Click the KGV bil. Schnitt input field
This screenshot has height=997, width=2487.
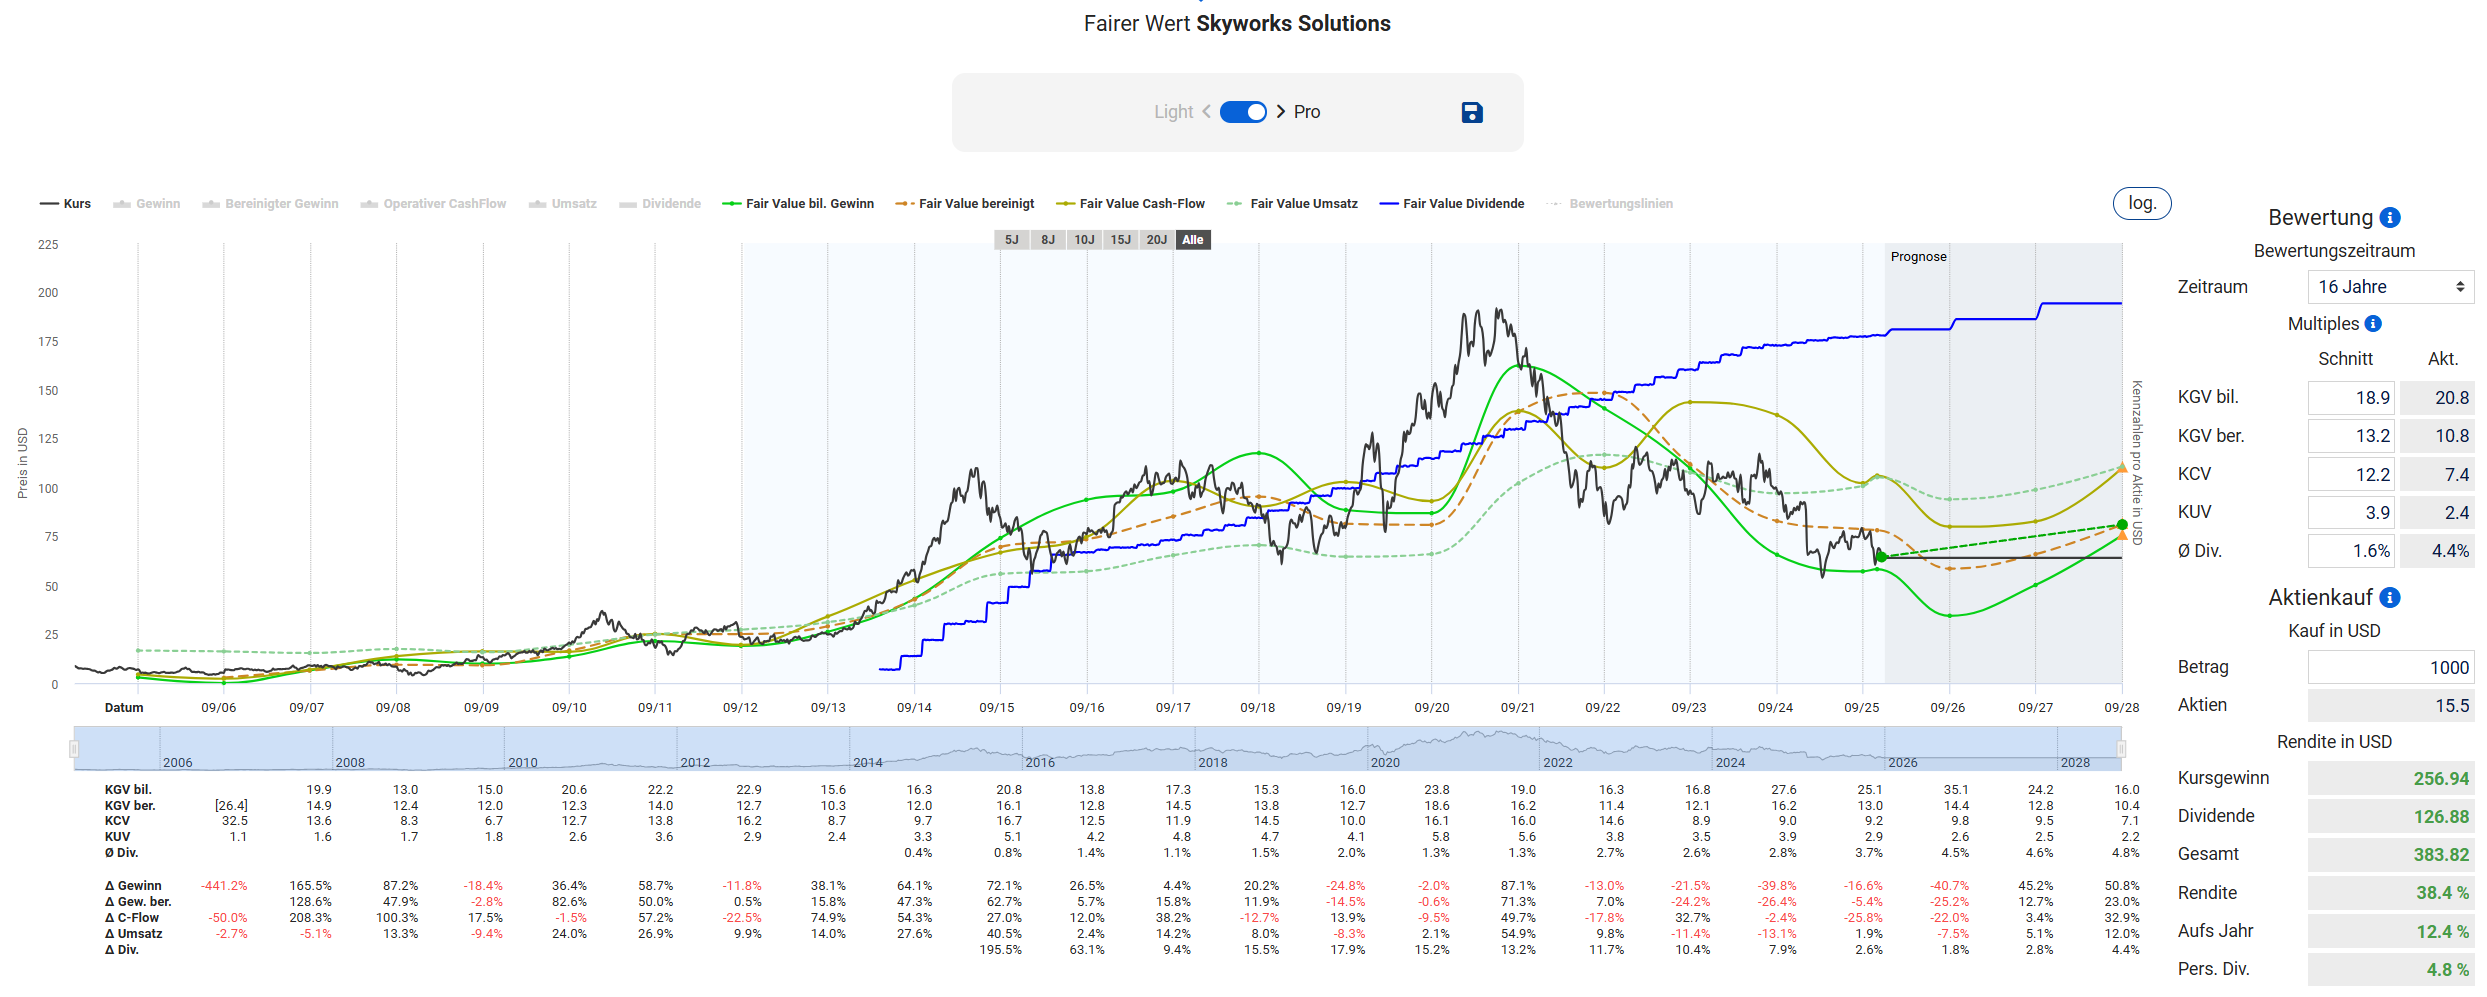(2350, 398)
